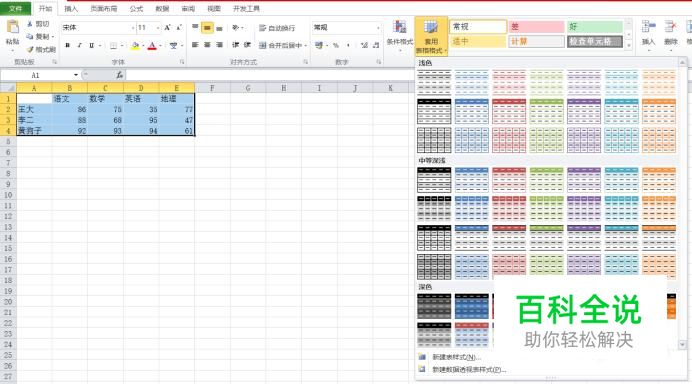Click the percent style icon
The height and width of the screenshot is (384, 692).
(336, 45)
